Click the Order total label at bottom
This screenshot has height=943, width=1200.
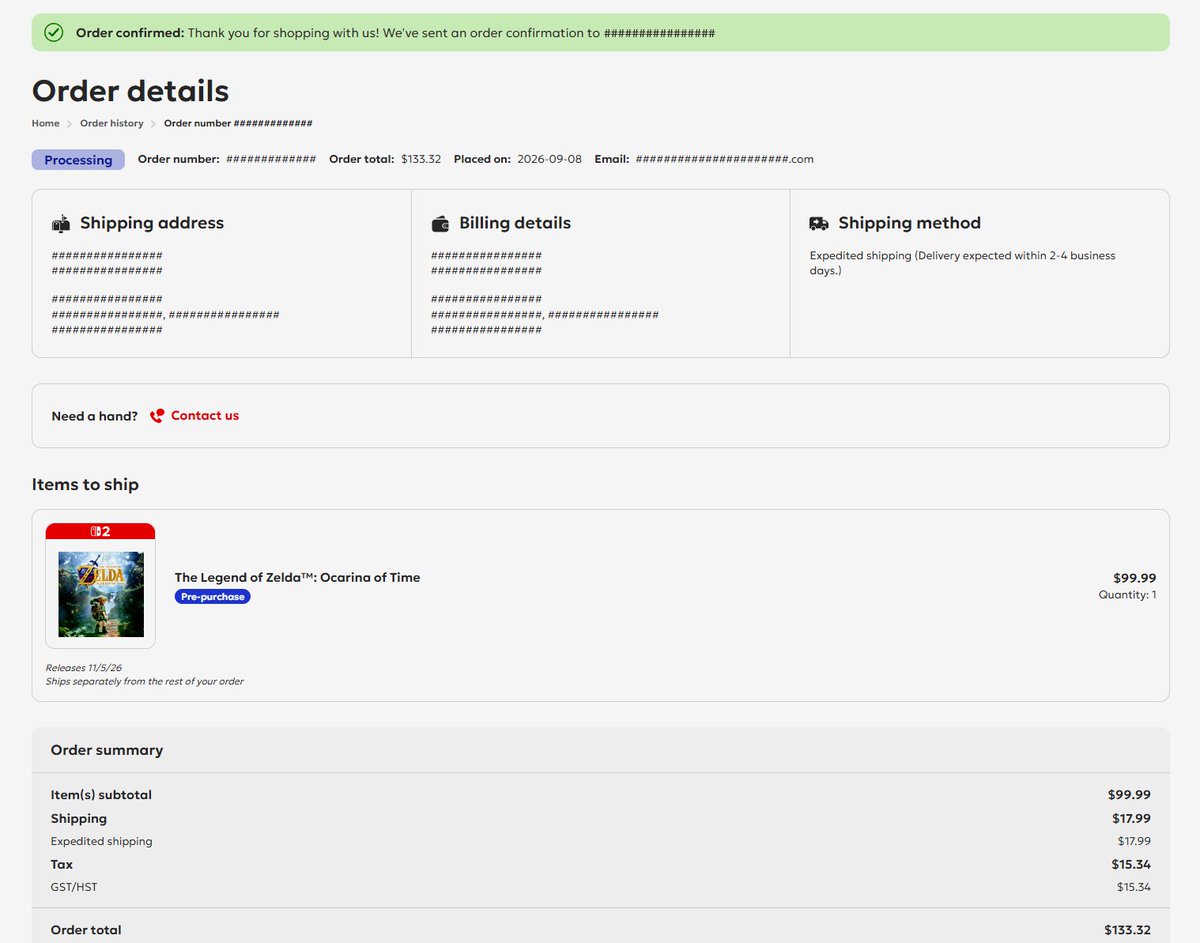[86, 930]
